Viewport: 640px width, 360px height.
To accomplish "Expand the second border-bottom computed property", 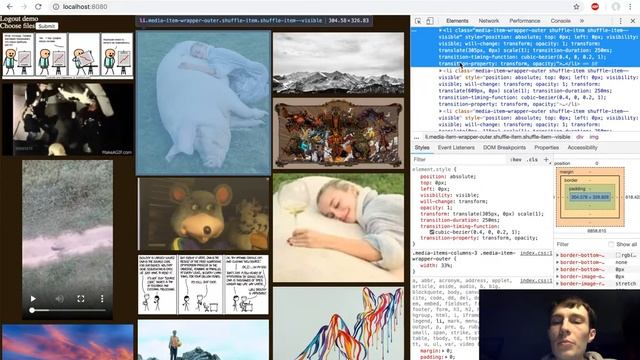I will tap(558, 262).
